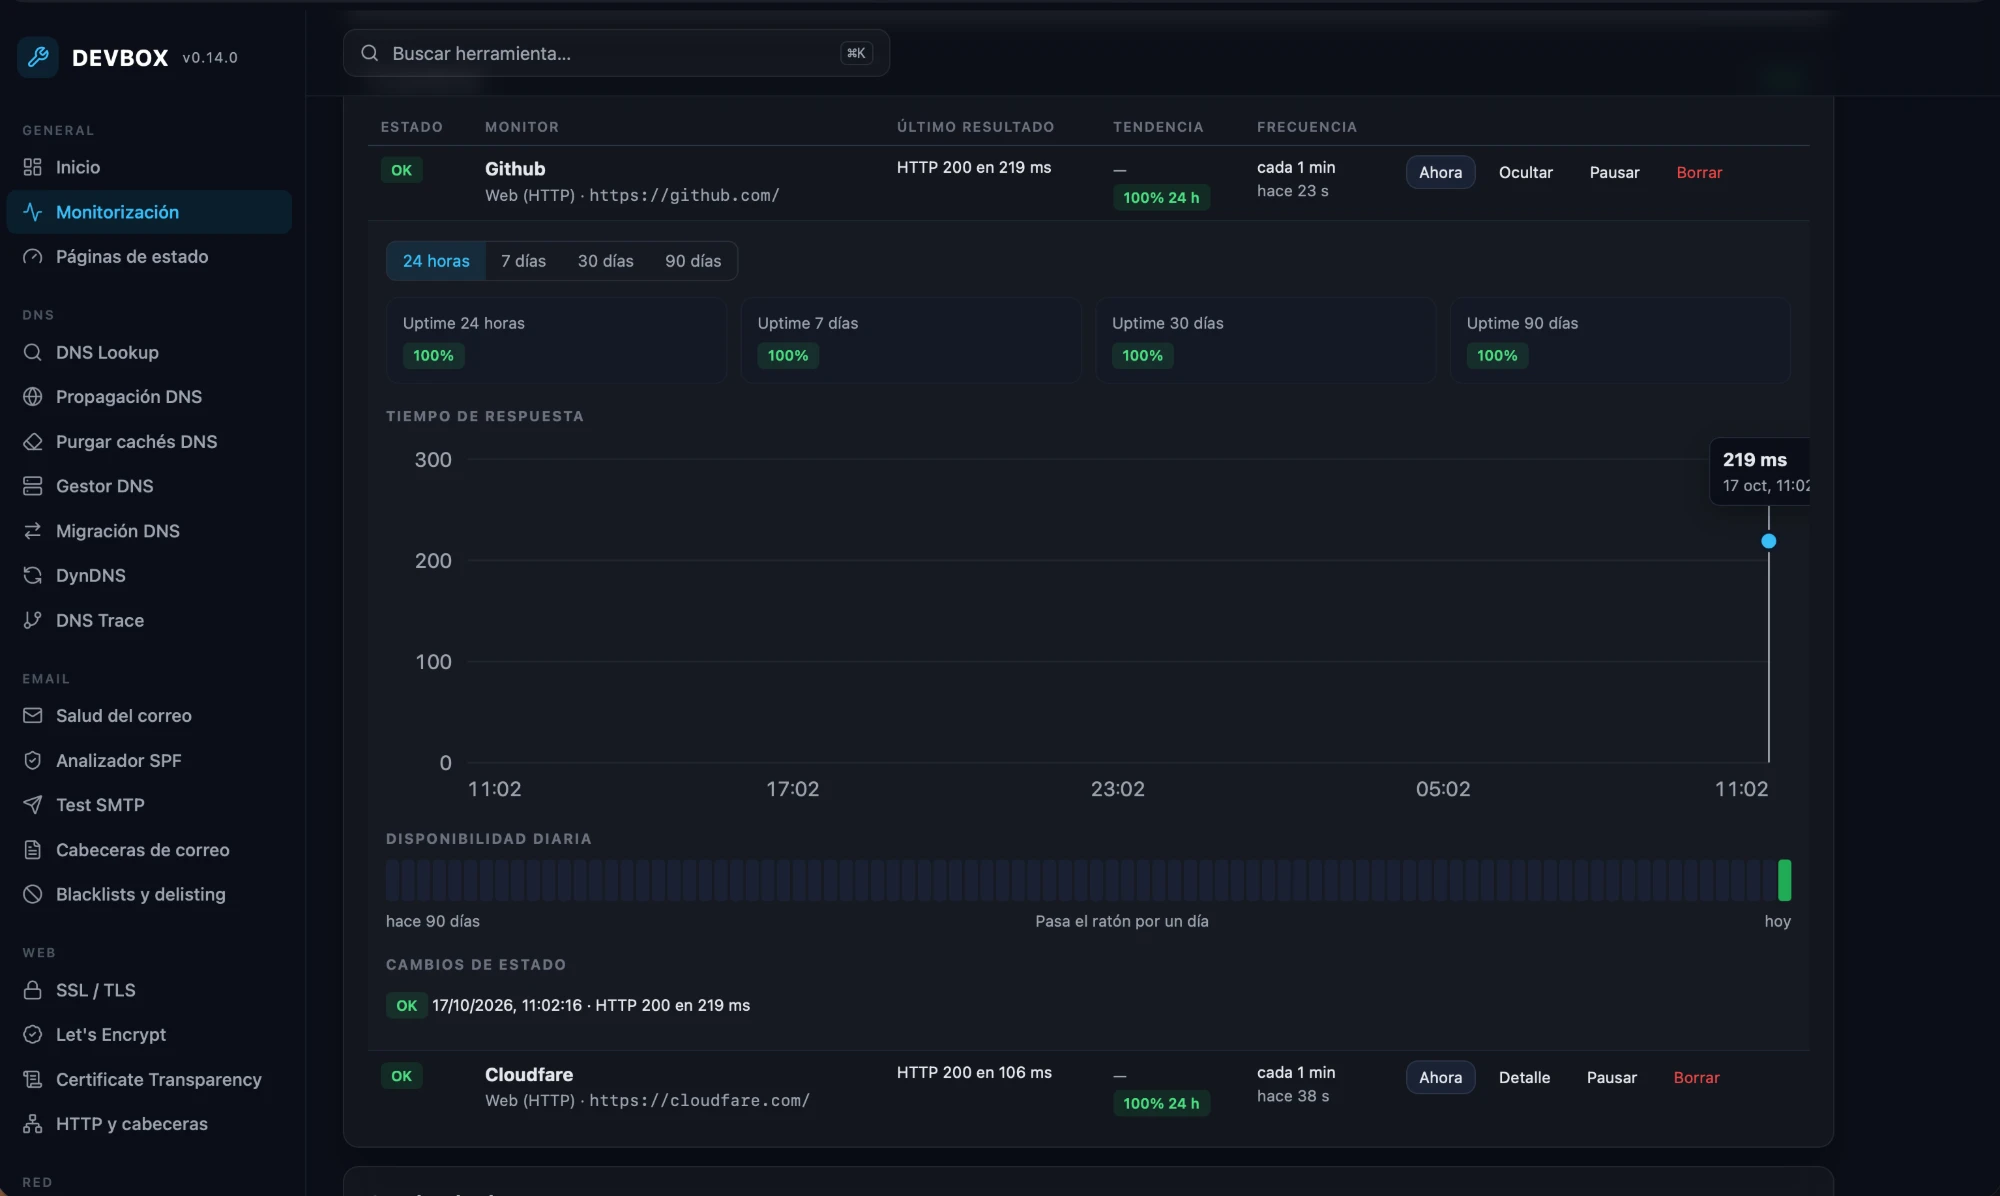This screenshot has width=2000, height=1196.
Task: Click the Propagación DNS globe icon
Action: [x=33, y=397]
